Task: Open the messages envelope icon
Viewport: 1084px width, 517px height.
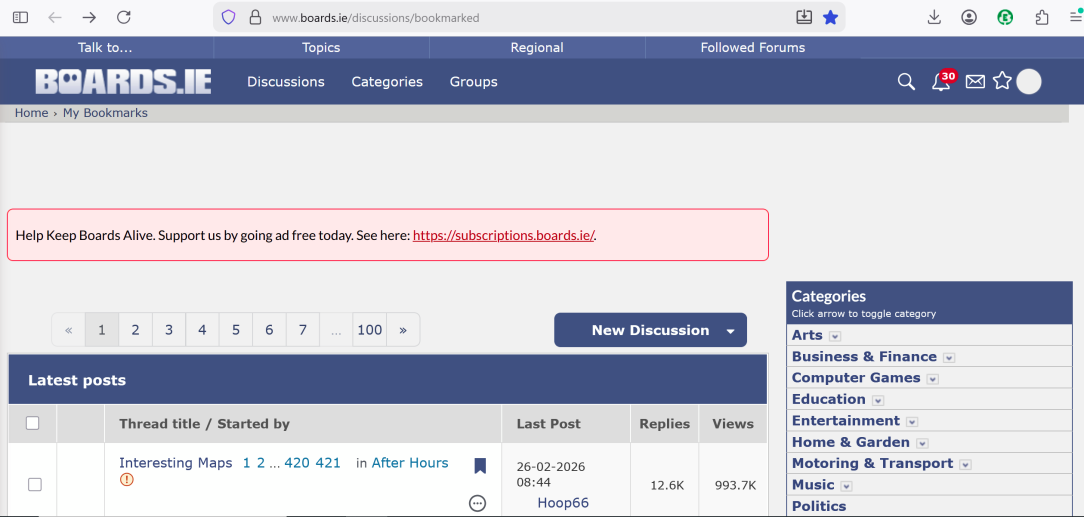Action: 975,82
